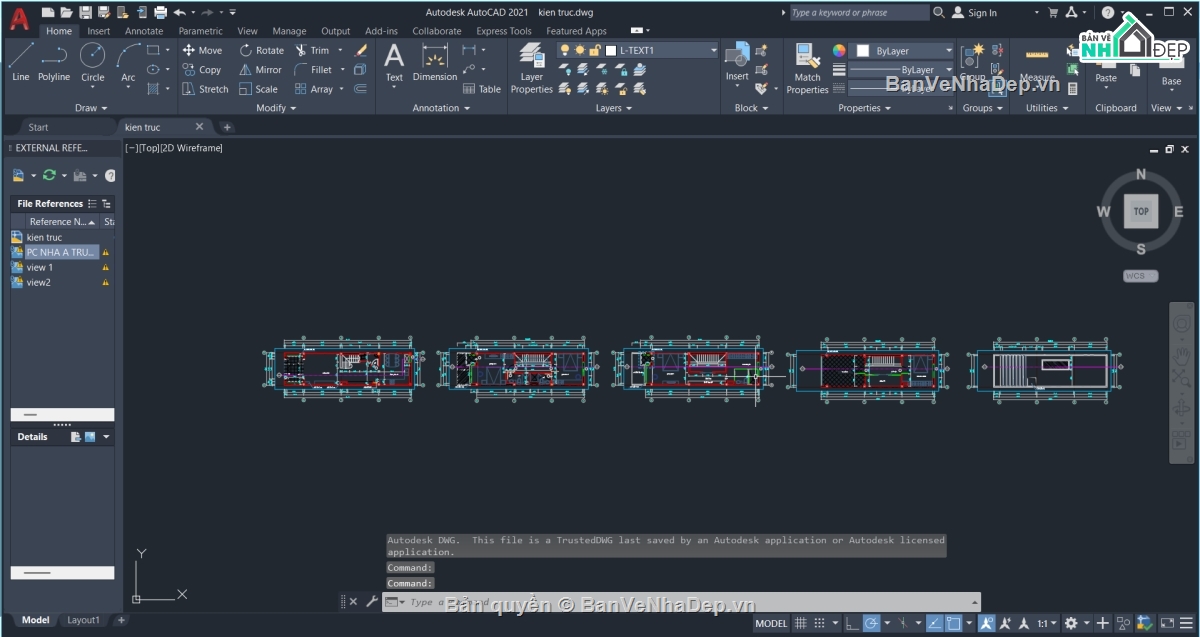Expand the Draw panel flyout
1200x637 pixels.
coord(91,108)
